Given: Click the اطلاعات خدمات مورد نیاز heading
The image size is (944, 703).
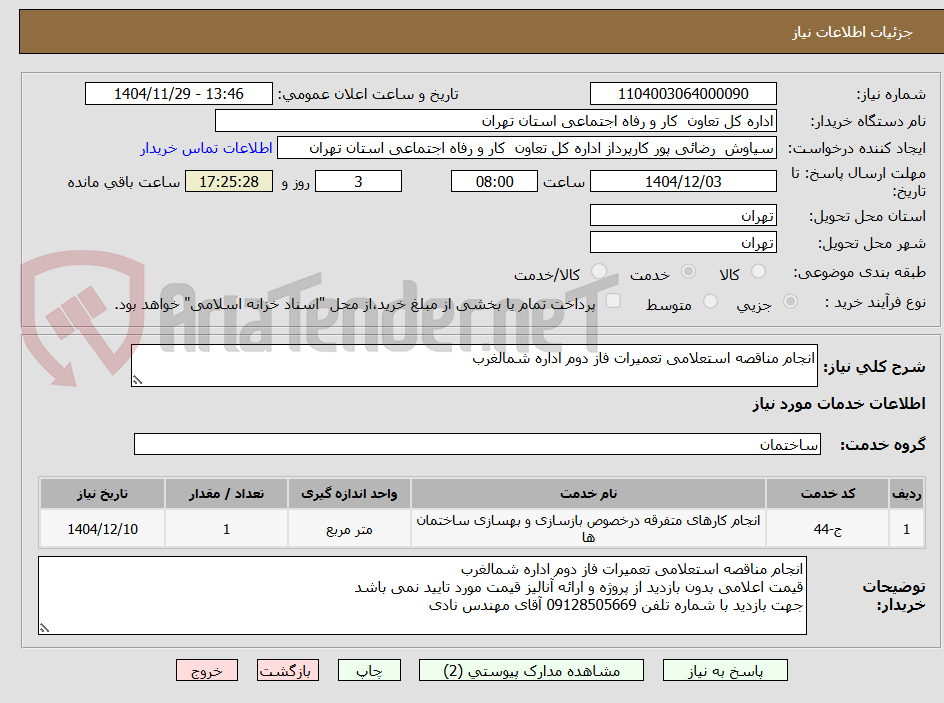Looking at the screenshot, I should coord(839,403).
